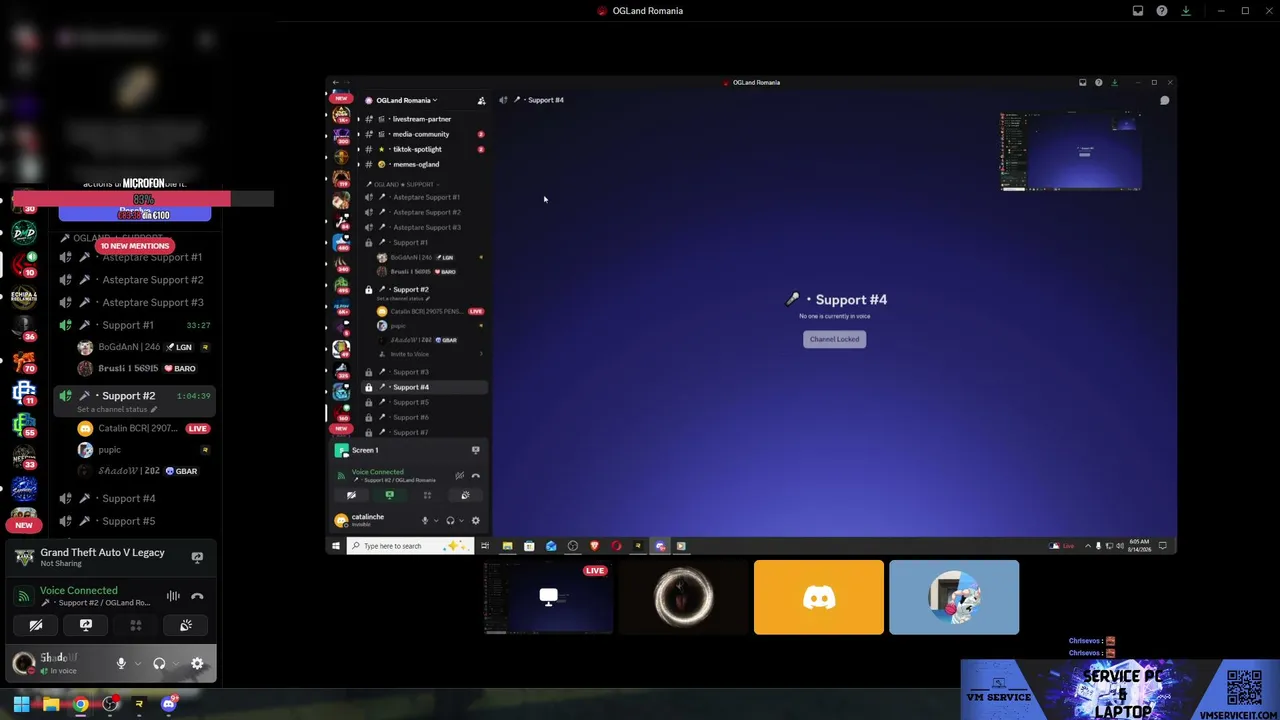Open Grand Theft Auto V Legacy activity
Image resolution: width=1280 pixels, height=720 pixels.
[x=102, y=557]
